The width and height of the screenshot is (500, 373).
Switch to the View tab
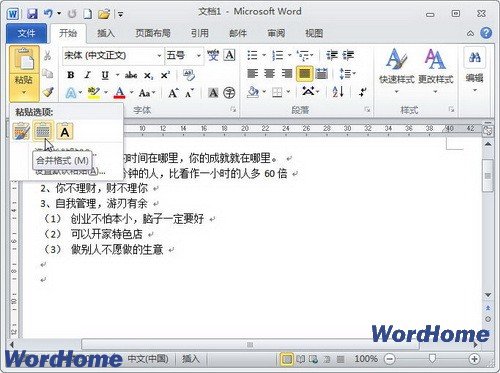point(314,33)
